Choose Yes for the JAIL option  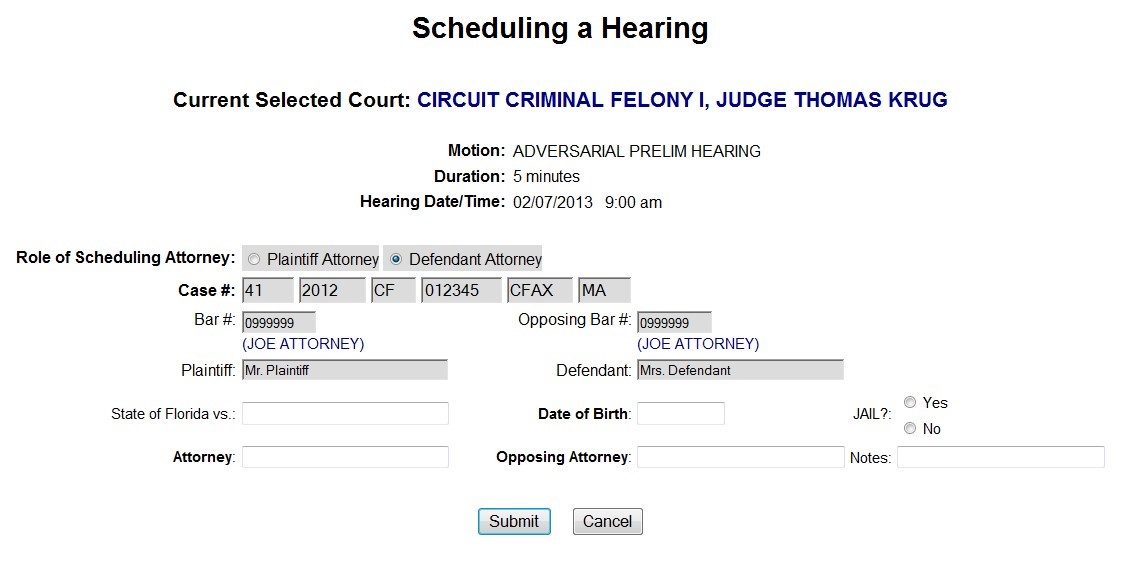[x=910, y=402]
